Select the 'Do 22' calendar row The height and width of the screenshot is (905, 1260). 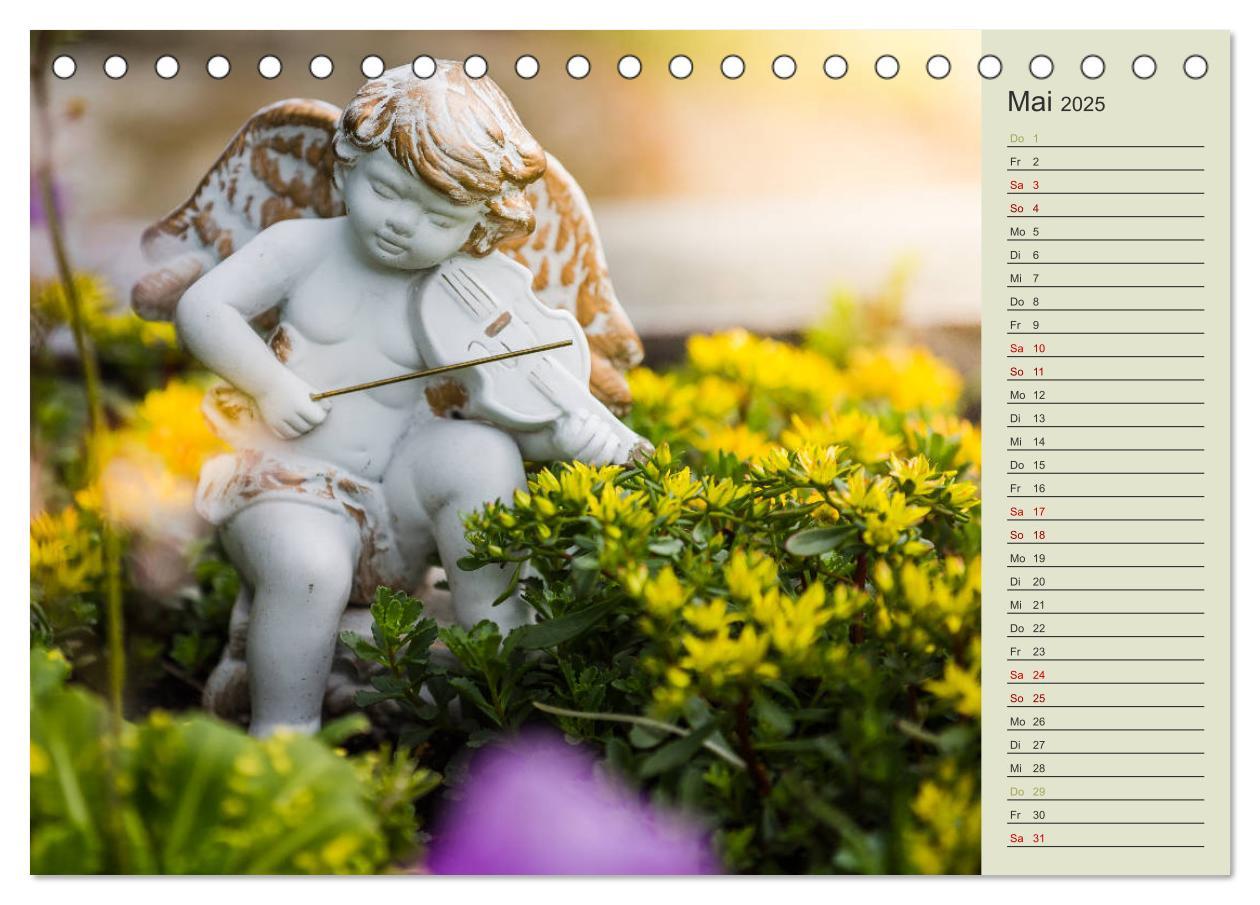(1105, 628)
